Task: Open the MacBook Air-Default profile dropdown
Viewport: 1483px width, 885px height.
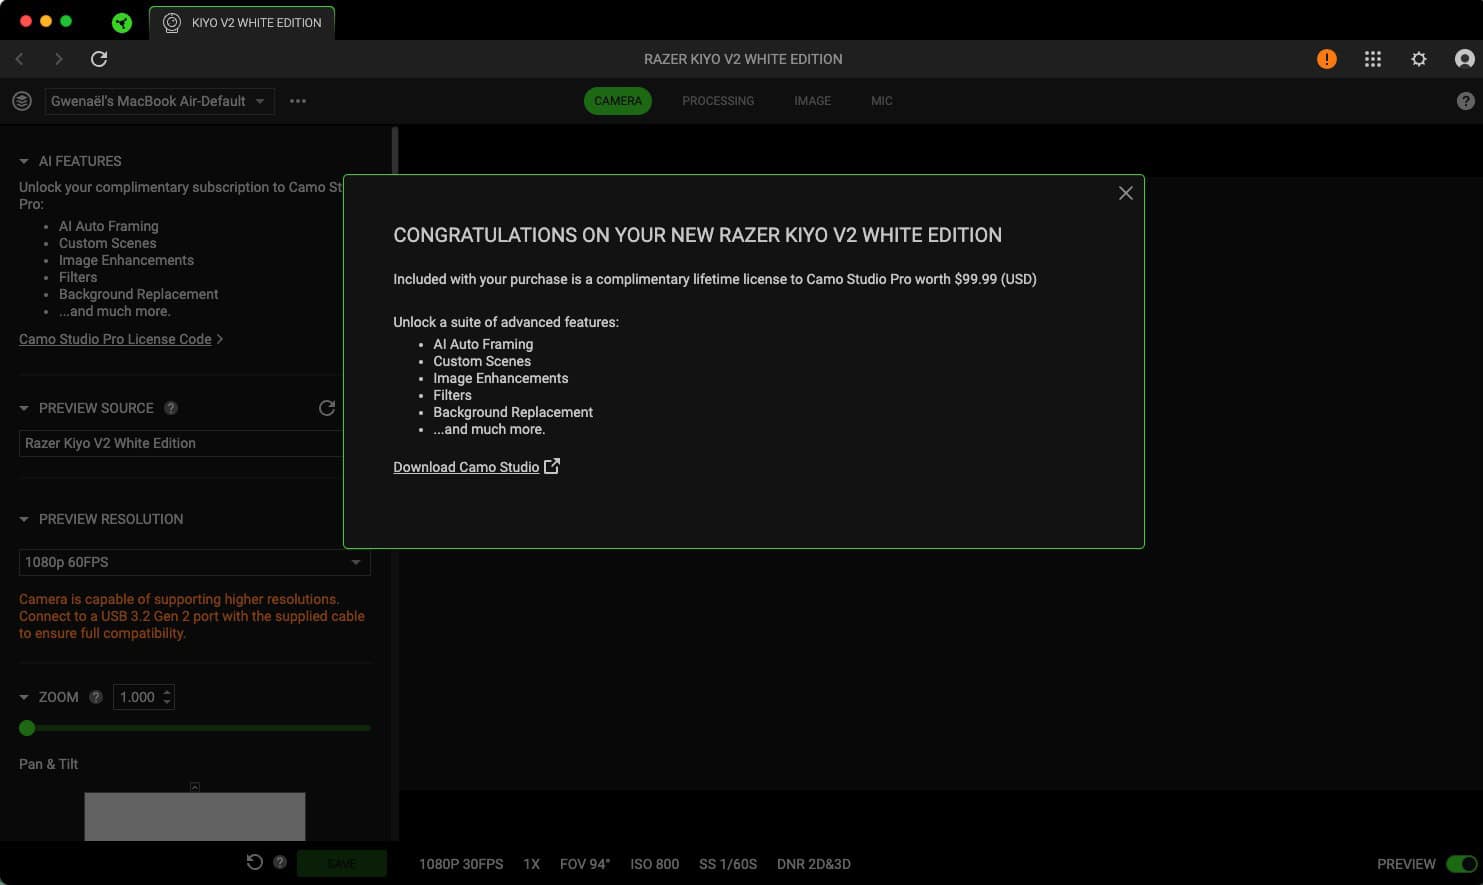Action: click(159, 101)
